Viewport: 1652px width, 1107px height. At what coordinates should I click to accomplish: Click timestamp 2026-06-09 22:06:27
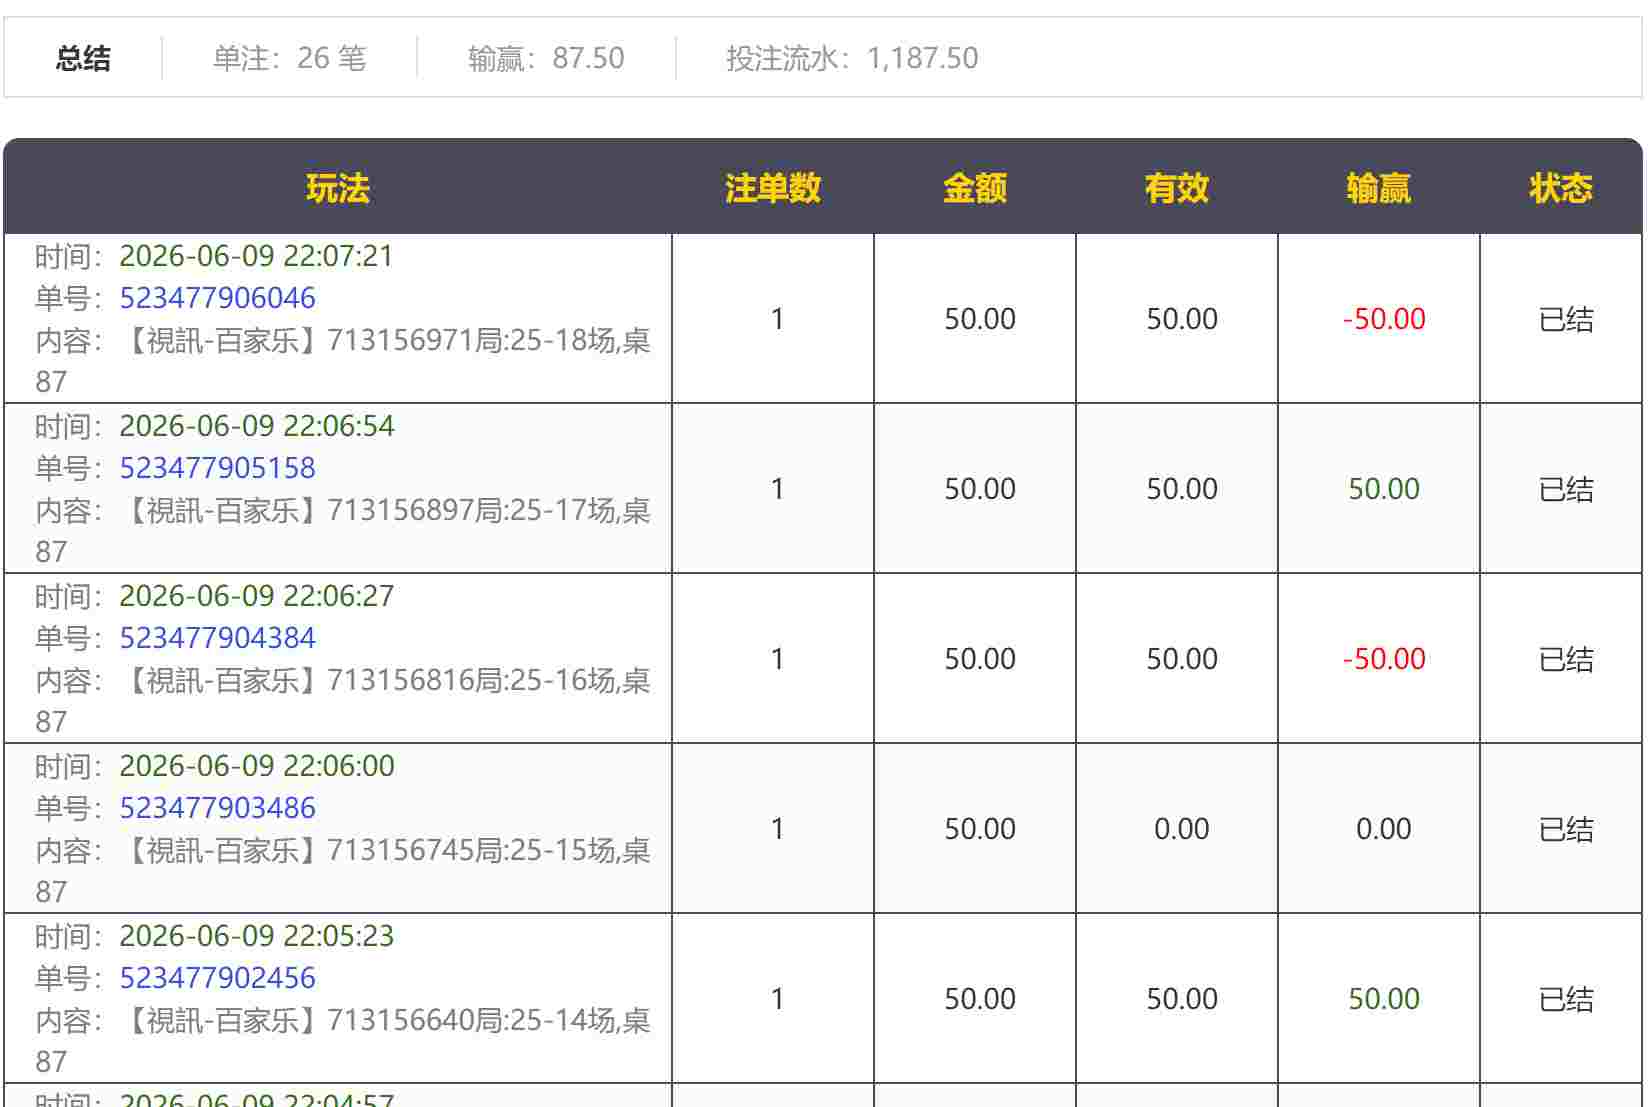pyautogui.click(x=256, y=596)
